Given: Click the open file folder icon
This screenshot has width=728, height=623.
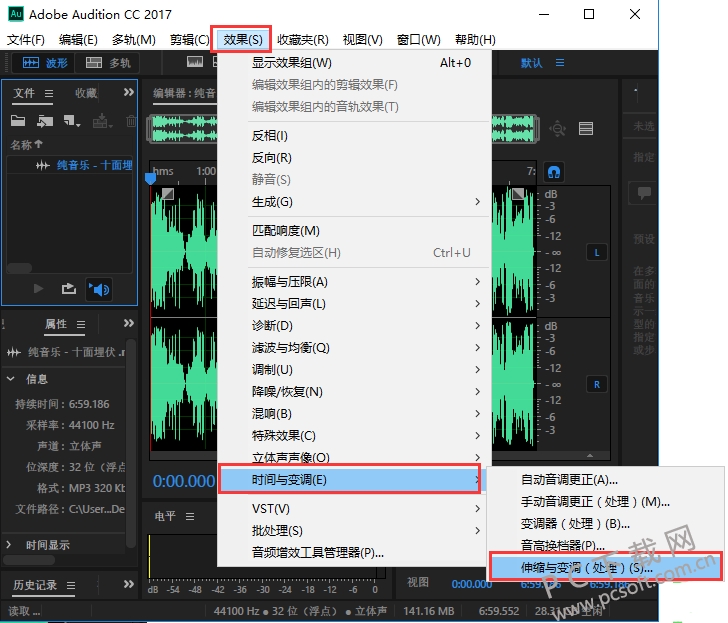Looking at the screenshot, I should tap(18, 121).
